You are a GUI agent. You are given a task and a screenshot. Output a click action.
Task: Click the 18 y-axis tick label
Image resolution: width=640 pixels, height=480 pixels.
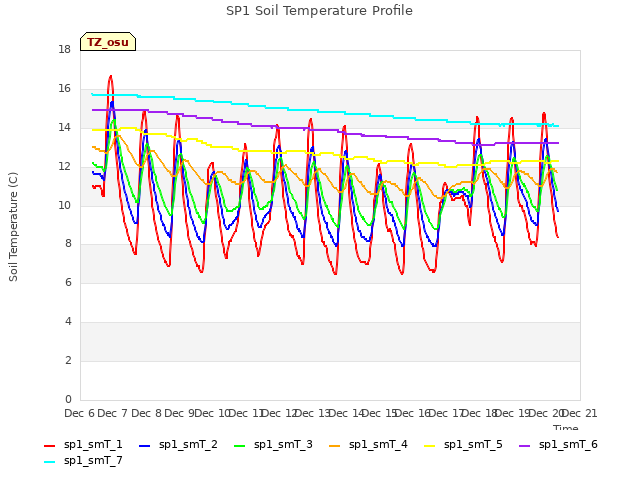pyautogui.click(x=64, y=49)
